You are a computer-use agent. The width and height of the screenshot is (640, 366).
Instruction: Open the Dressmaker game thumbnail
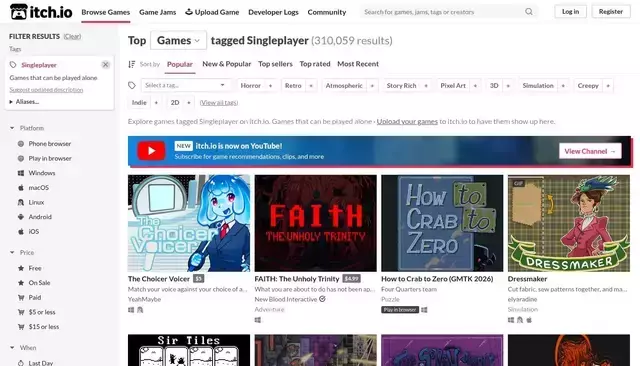click(569, 223)
